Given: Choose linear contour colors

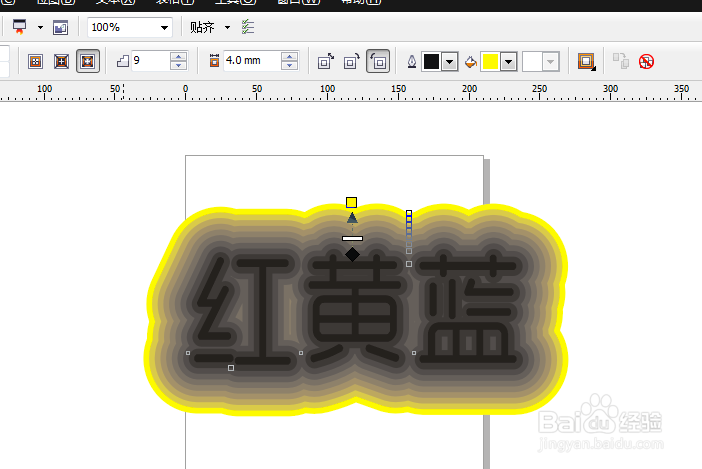Looking at the screenshot, I should tap(325, 61).
